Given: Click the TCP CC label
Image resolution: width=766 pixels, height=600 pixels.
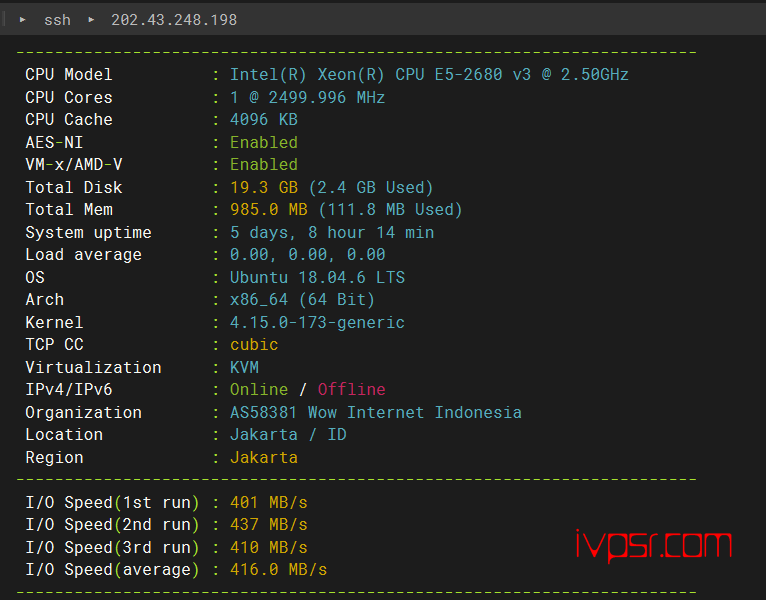Looking at the screenshot, I should click(x=54, y=344).
